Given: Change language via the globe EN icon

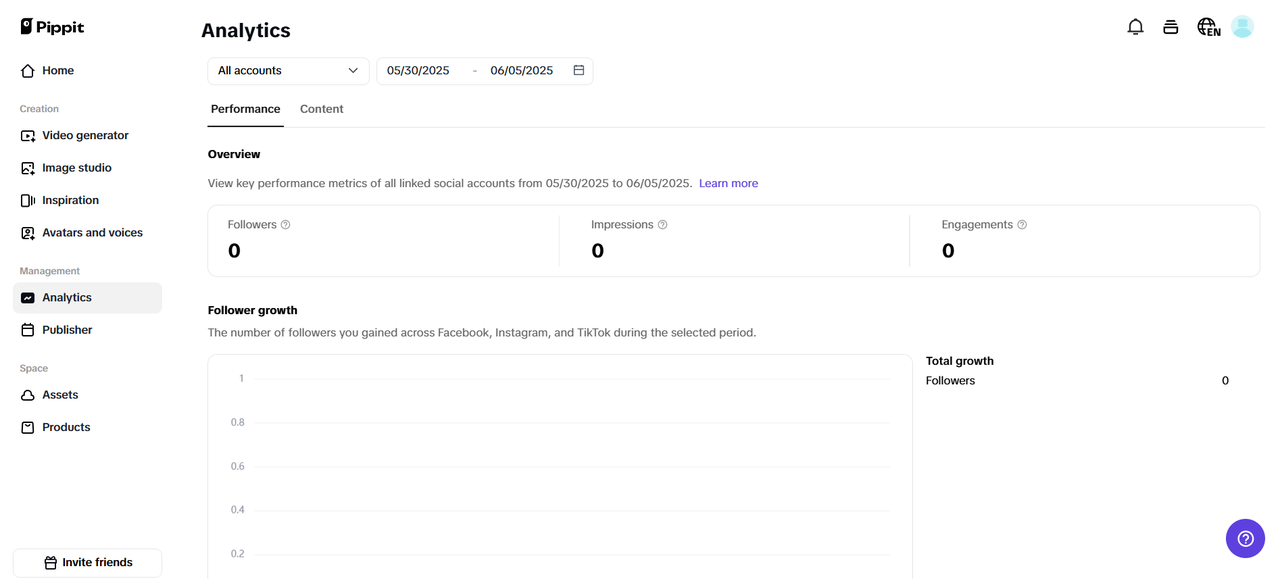Looking at the screenshot, I should [x=1208, y=27].
